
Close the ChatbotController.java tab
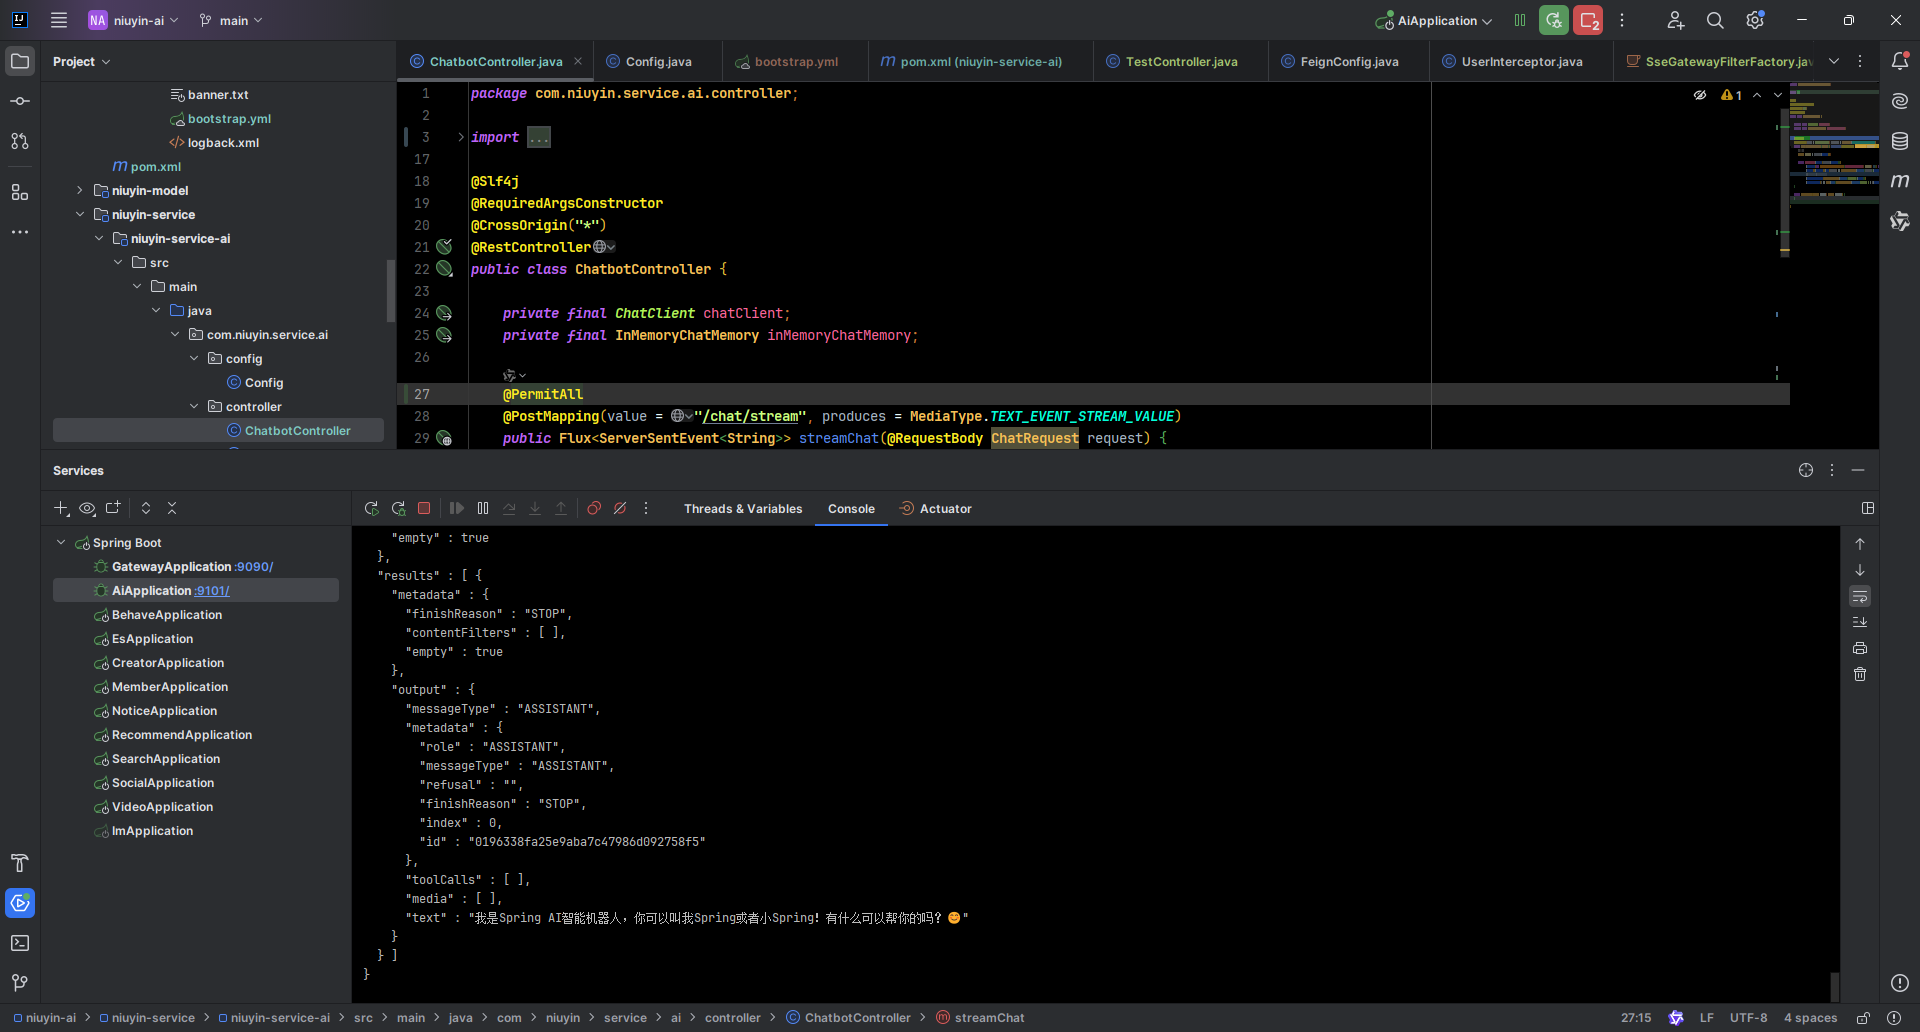(x=578, y=61)
